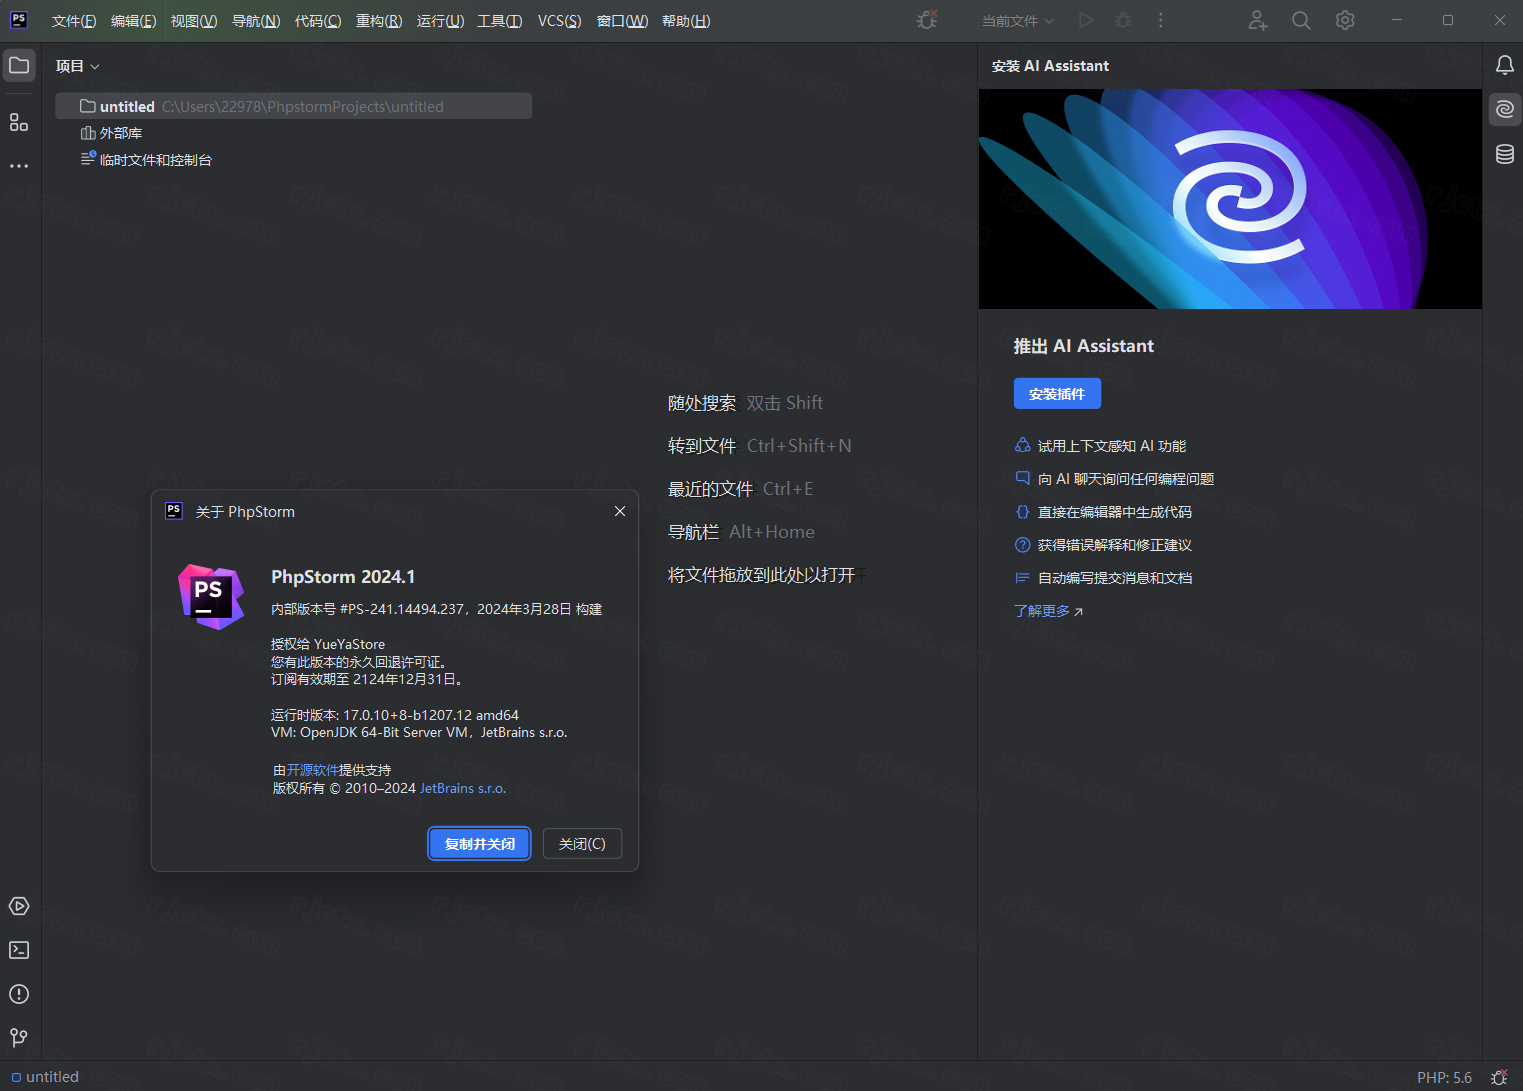
Task: Click the Run play icon in toolbar
Action: tap(1086, 20)
